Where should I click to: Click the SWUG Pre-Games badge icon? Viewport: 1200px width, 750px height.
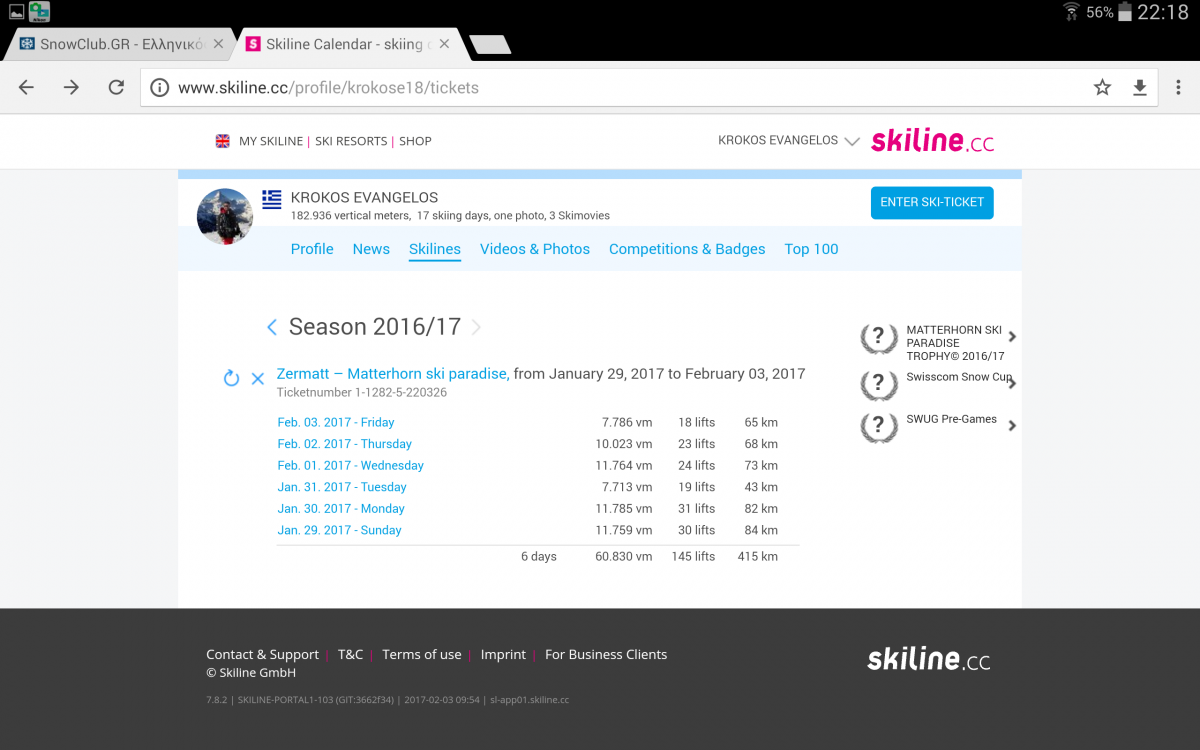[879, 427]
